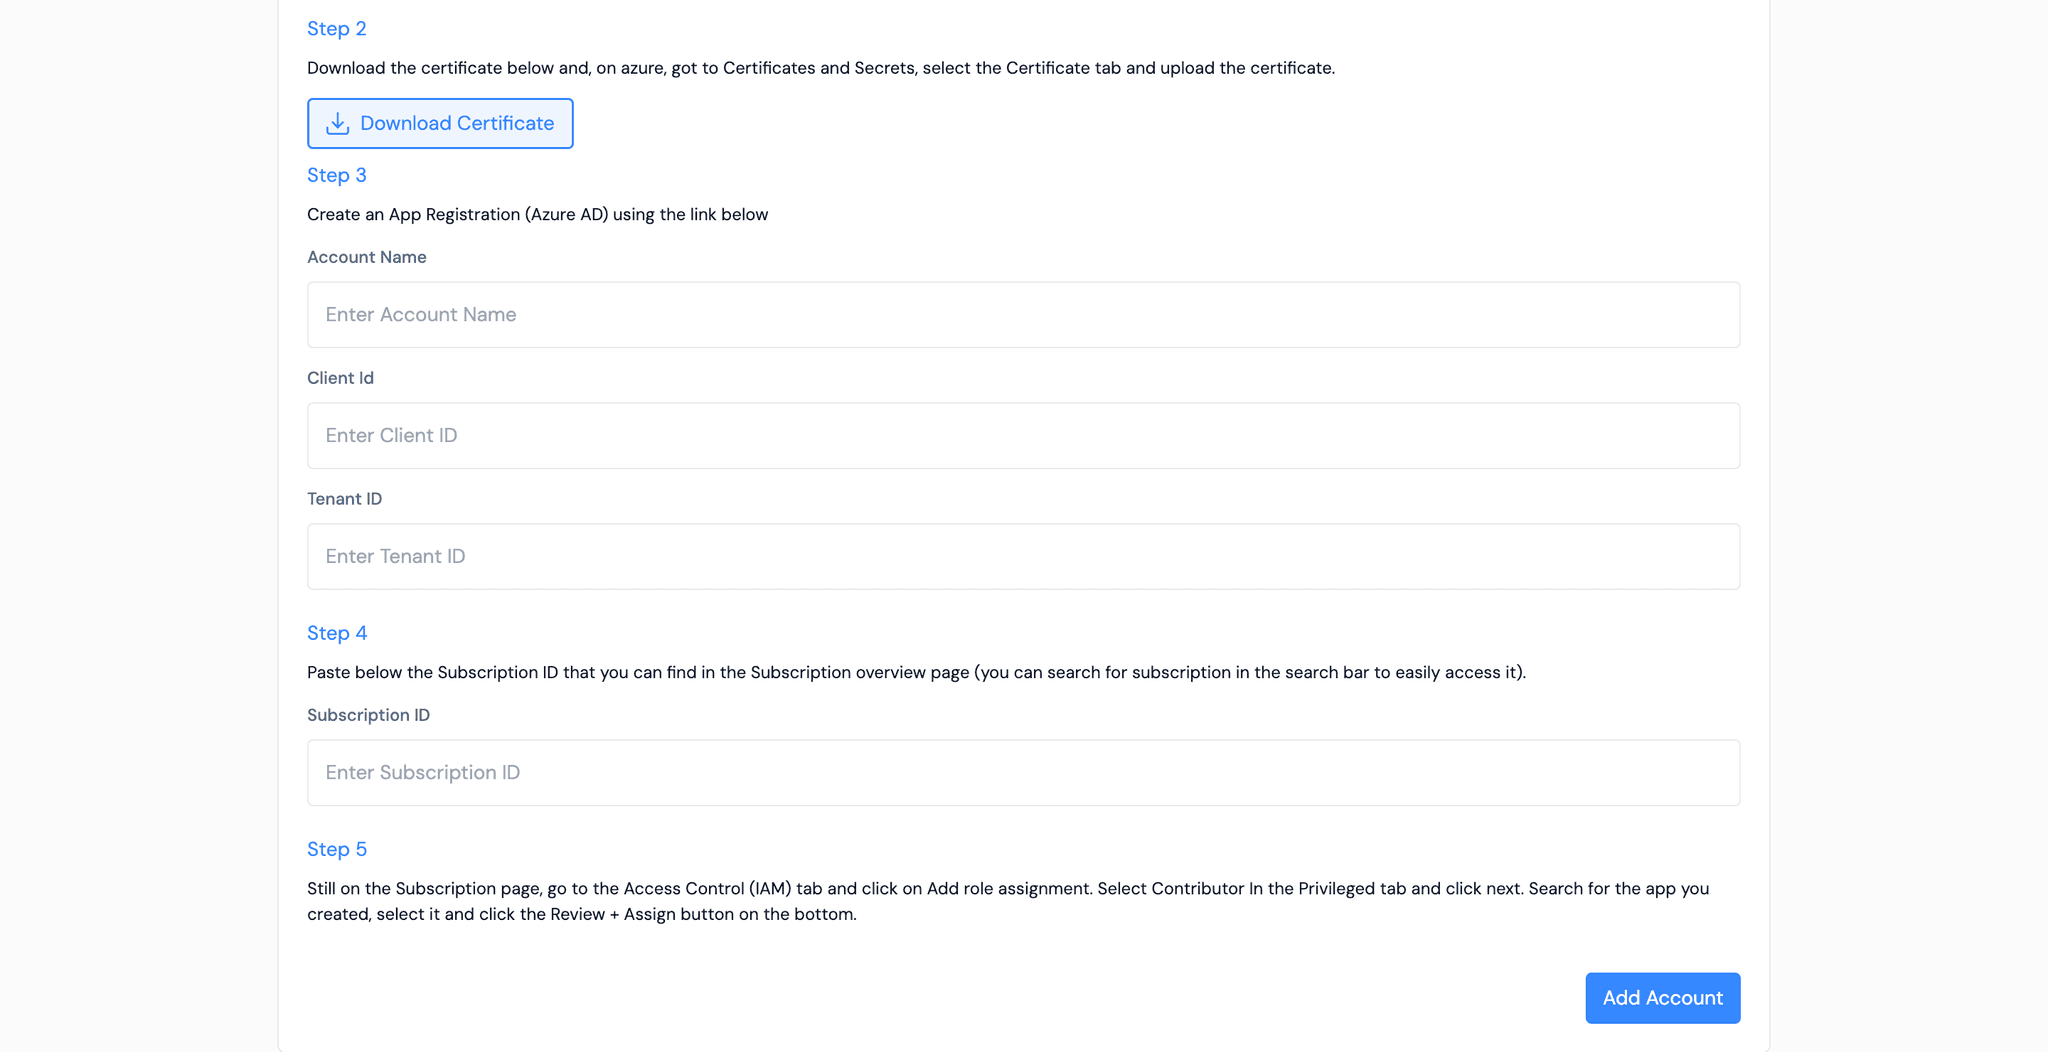Click the Tenant ID label

[344, 498]
